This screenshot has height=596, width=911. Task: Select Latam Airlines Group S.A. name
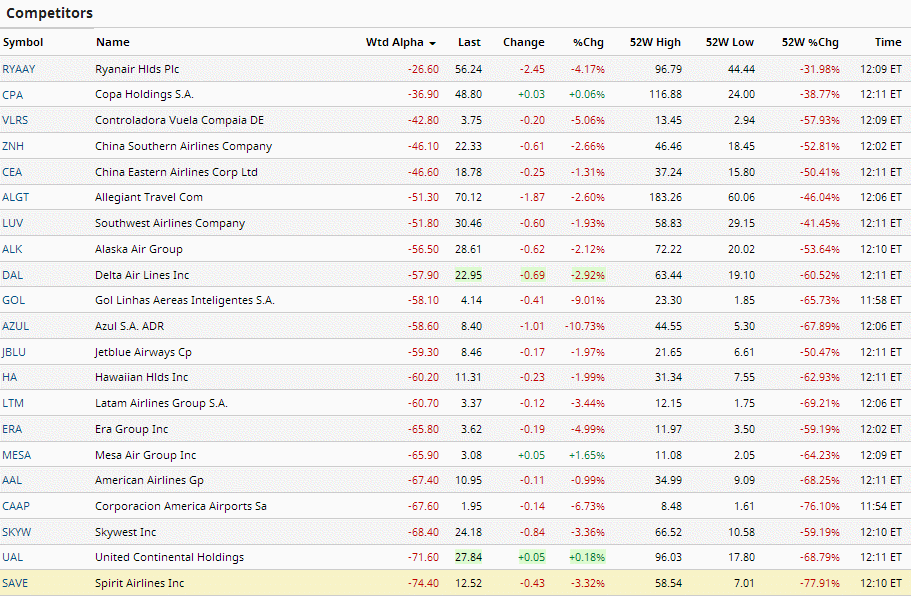(162, 403)
